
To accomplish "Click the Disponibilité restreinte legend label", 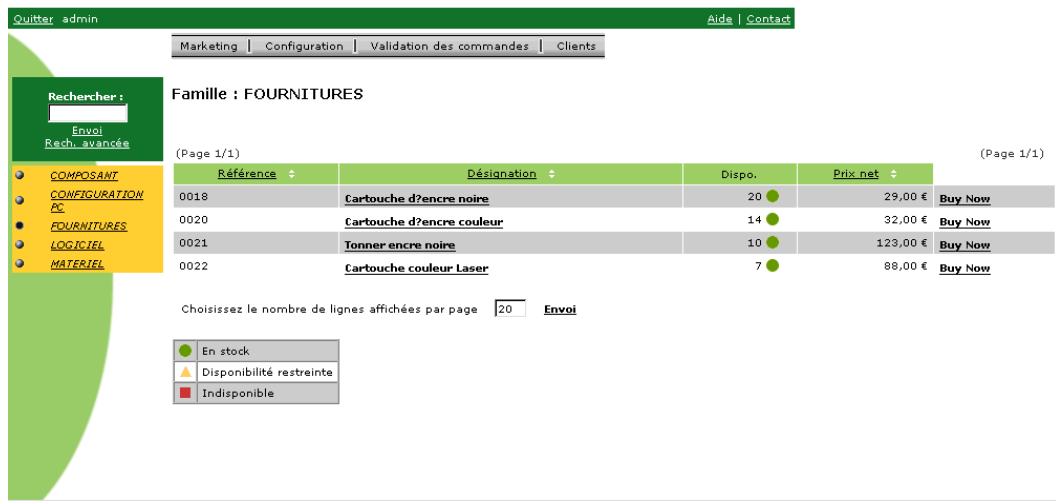I will 267,372.
